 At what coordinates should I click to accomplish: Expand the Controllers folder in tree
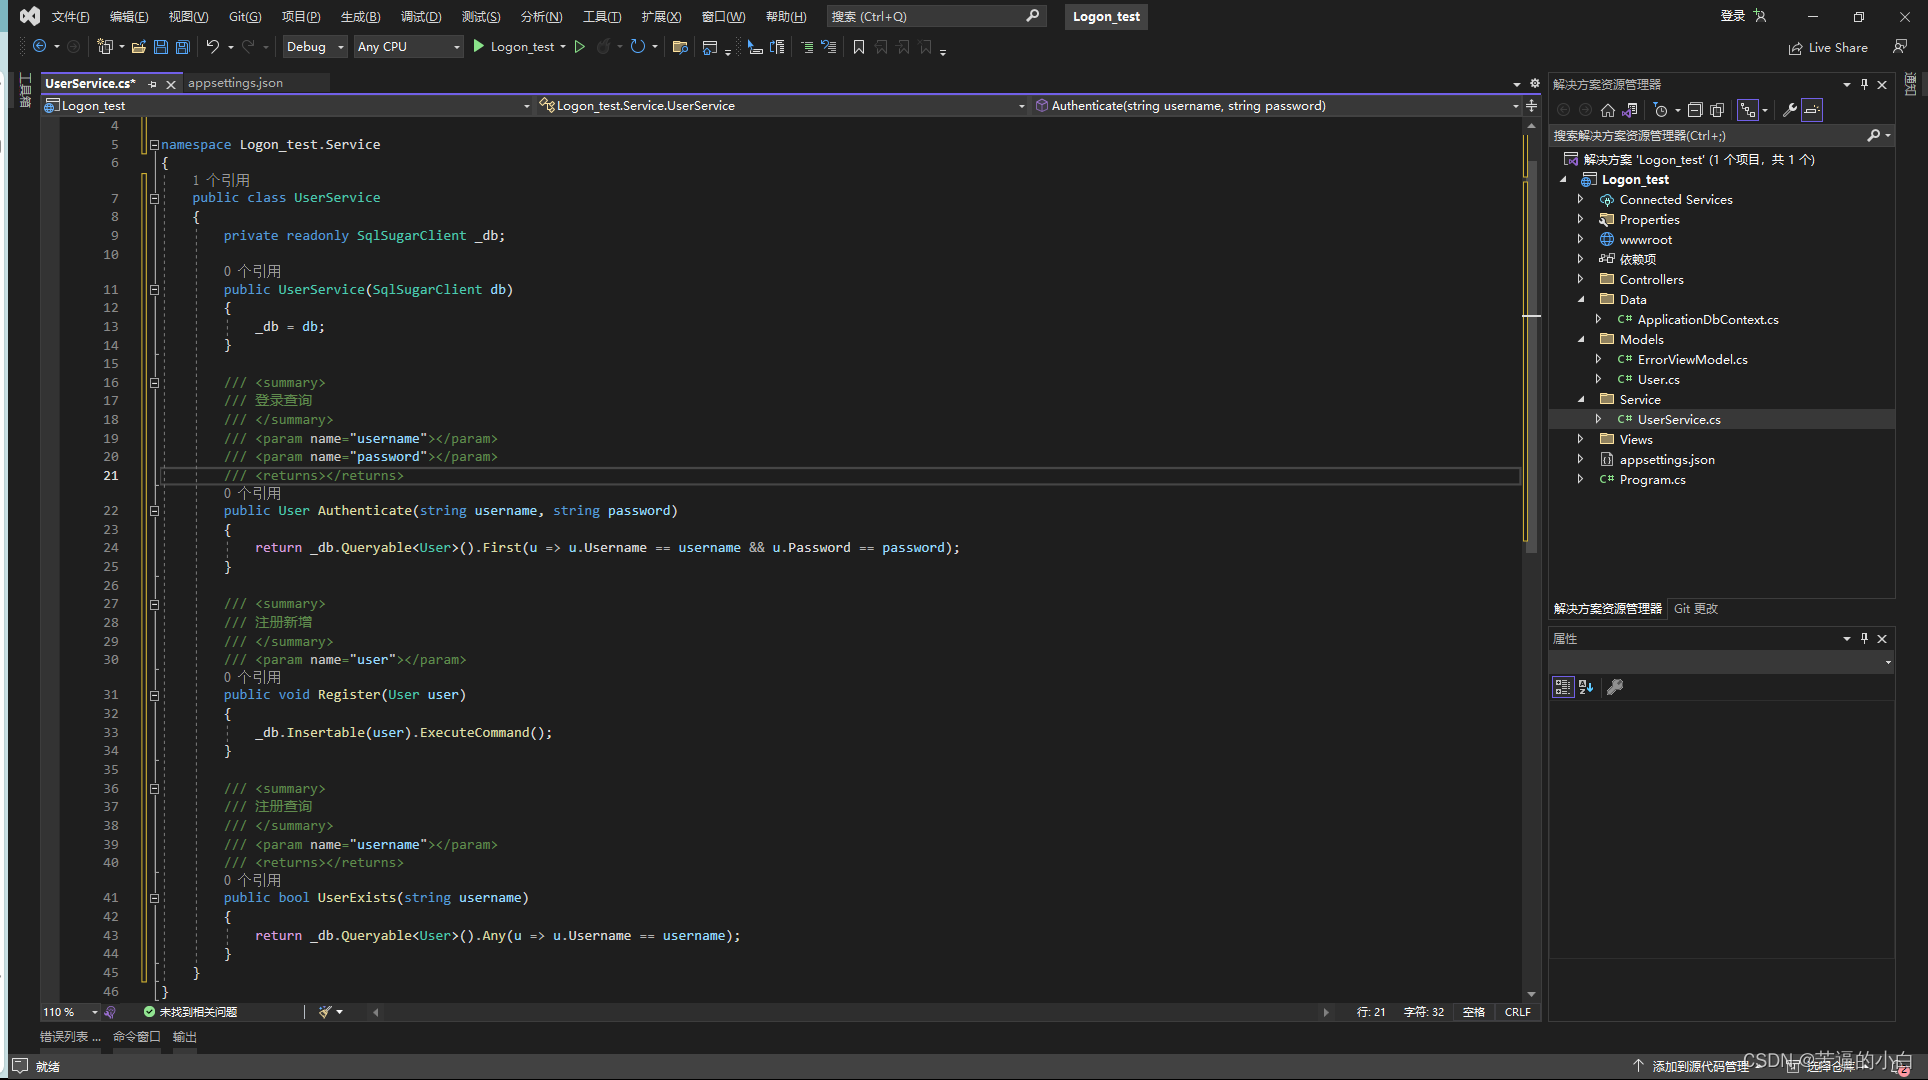click(x=1580, y=279)
